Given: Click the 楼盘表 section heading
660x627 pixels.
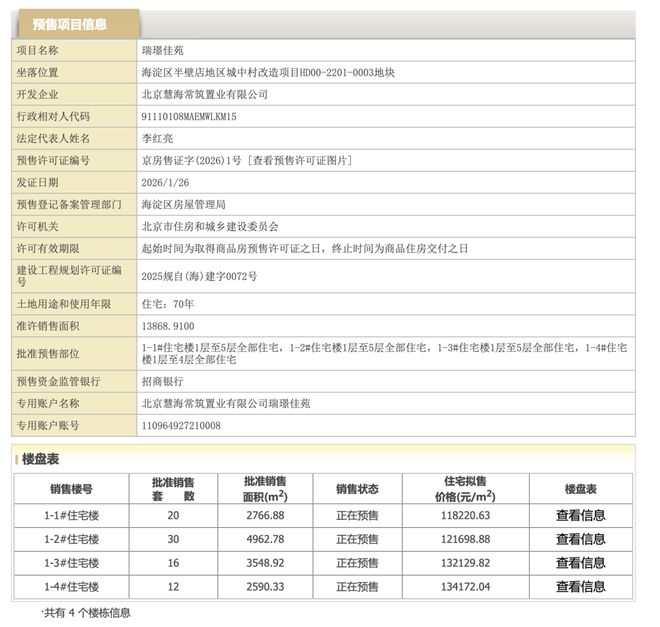Looking at the screenshot, I should (x=41, y=459).
